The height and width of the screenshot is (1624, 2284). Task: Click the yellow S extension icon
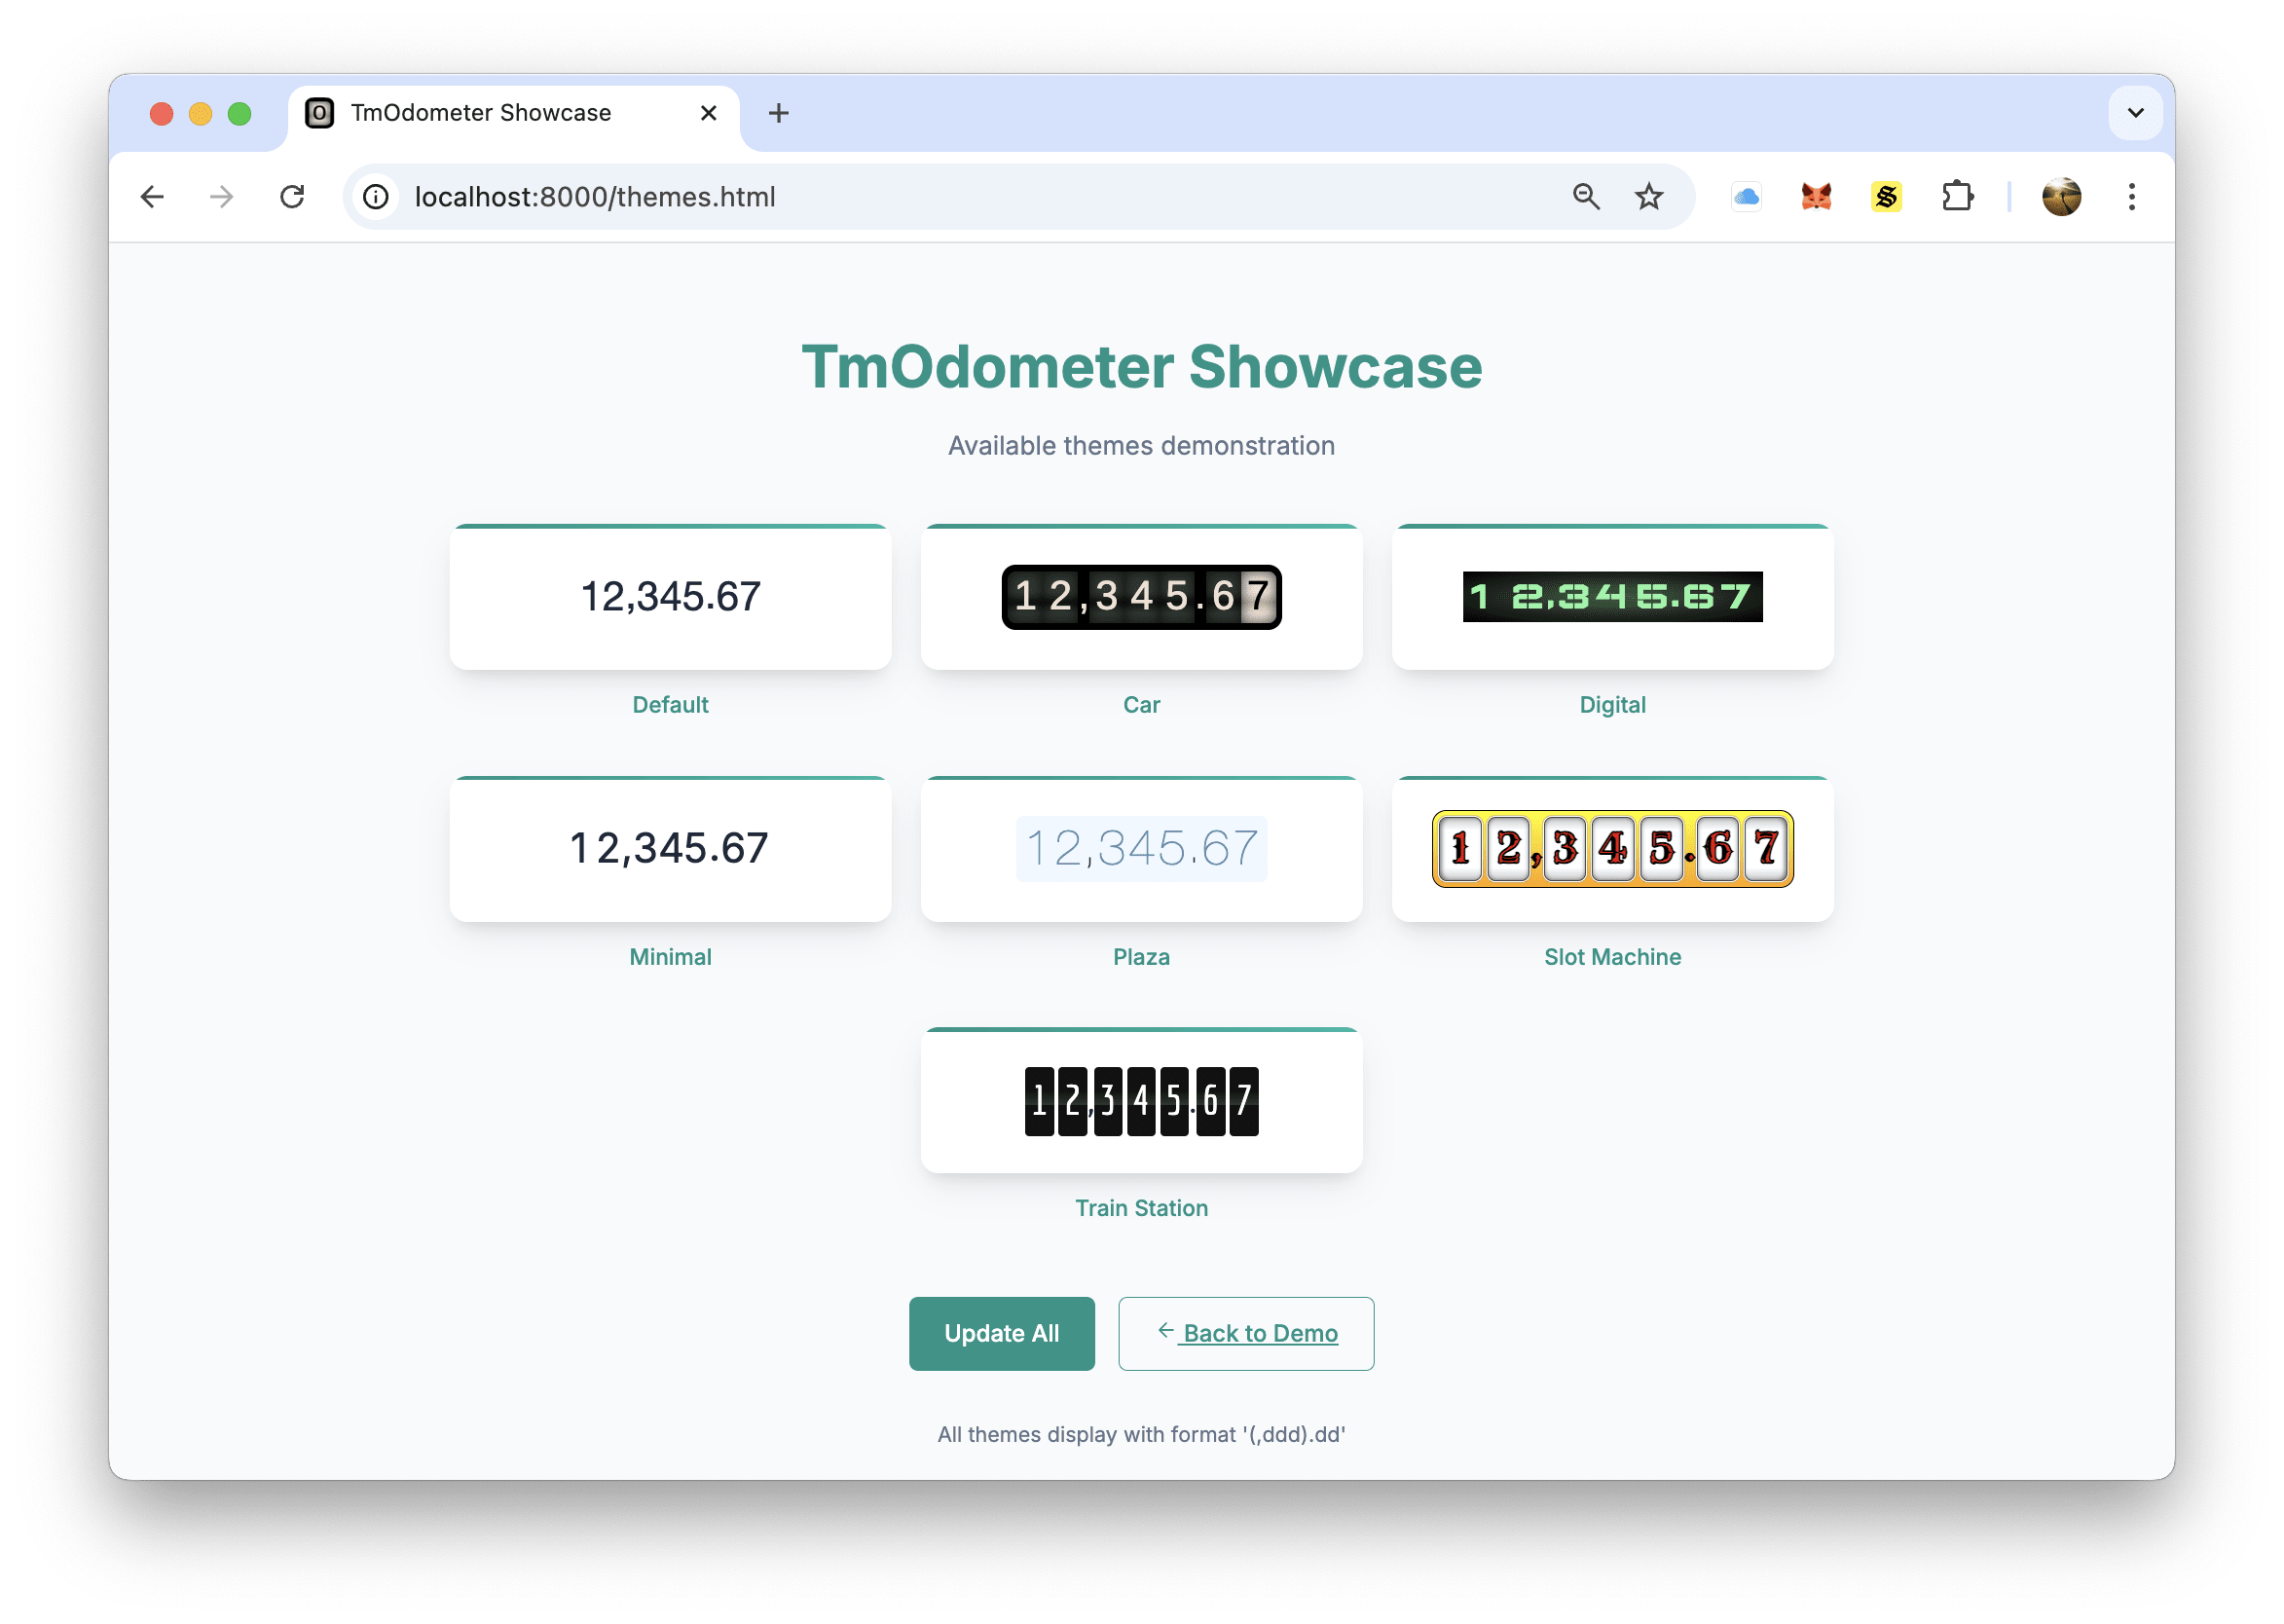(x=1886, y=197)
